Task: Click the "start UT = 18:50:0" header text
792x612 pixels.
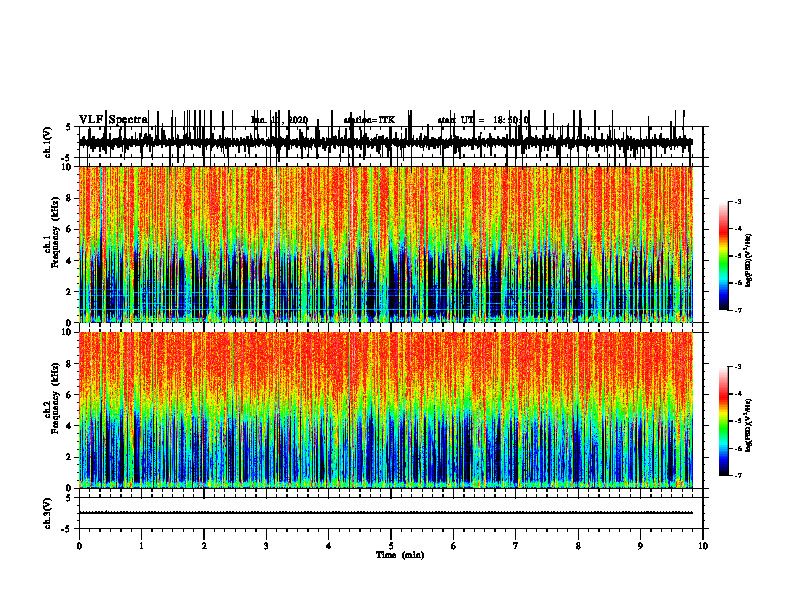Action: tap(483, 120)
